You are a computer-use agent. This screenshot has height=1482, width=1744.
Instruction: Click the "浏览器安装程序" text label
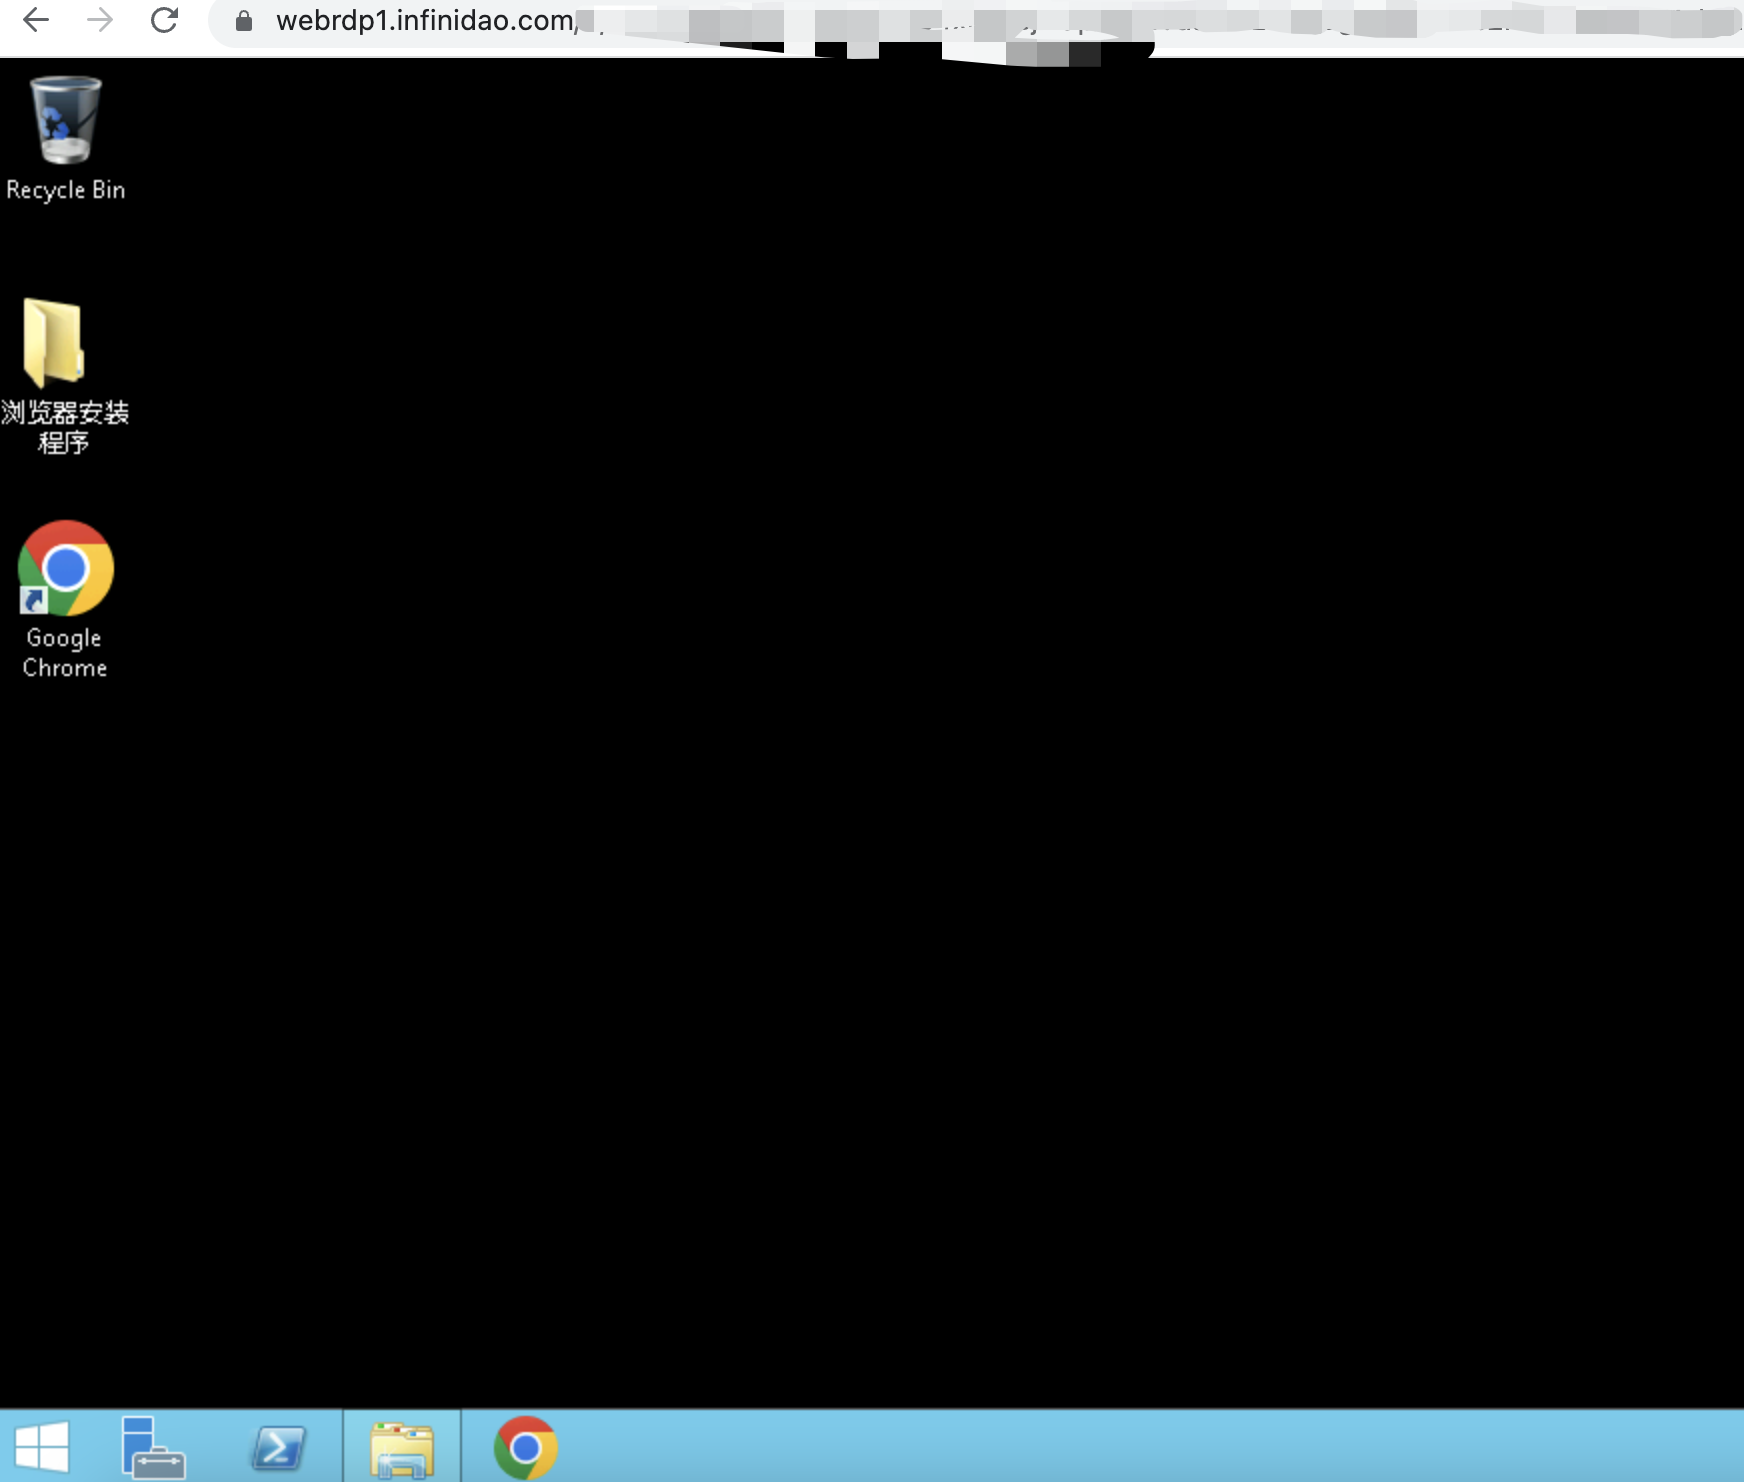(65, 427)
